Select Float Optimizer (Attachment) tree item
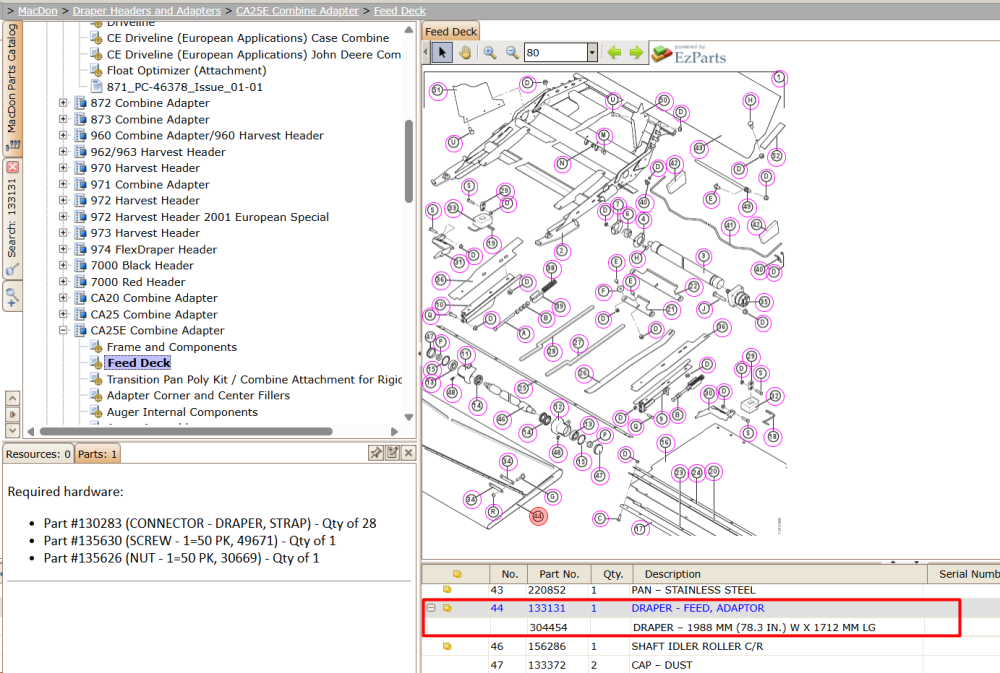1000x673 pixels. 186,71
